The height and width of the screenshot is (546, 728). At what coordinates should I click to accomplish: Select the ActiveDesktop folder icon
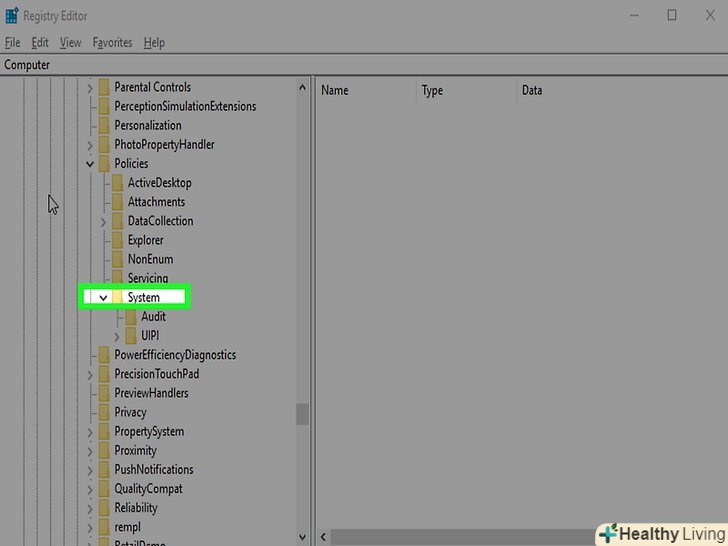click(118, 182)
